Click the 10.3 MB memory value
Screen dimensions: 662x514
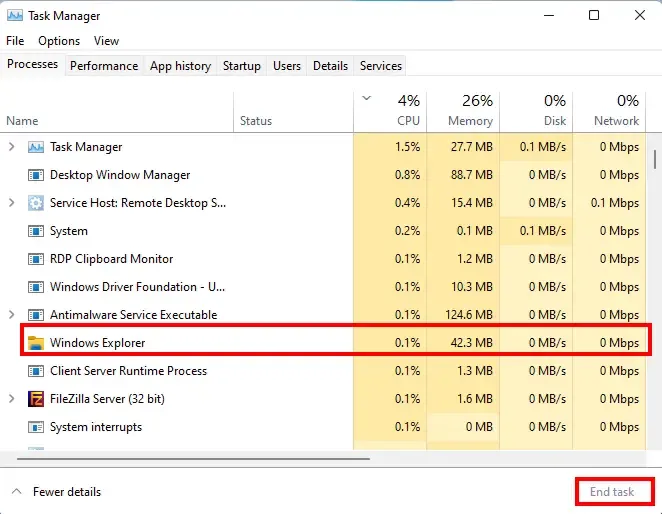pyautogui.click(x=472, y=287)
